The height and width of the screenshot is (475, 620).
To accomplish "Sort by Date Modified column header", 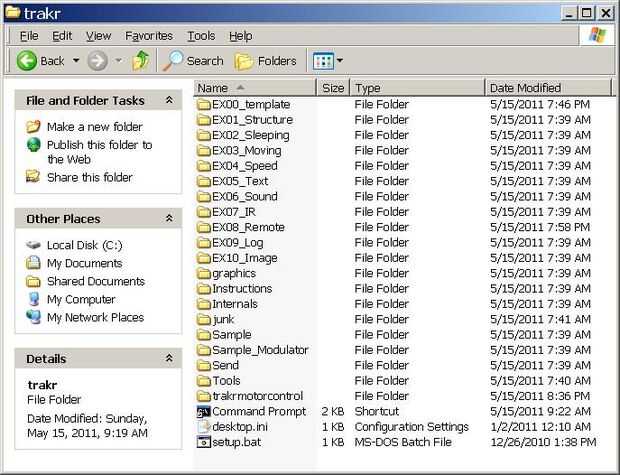I will pyautogui.click(x=548, y=88).
